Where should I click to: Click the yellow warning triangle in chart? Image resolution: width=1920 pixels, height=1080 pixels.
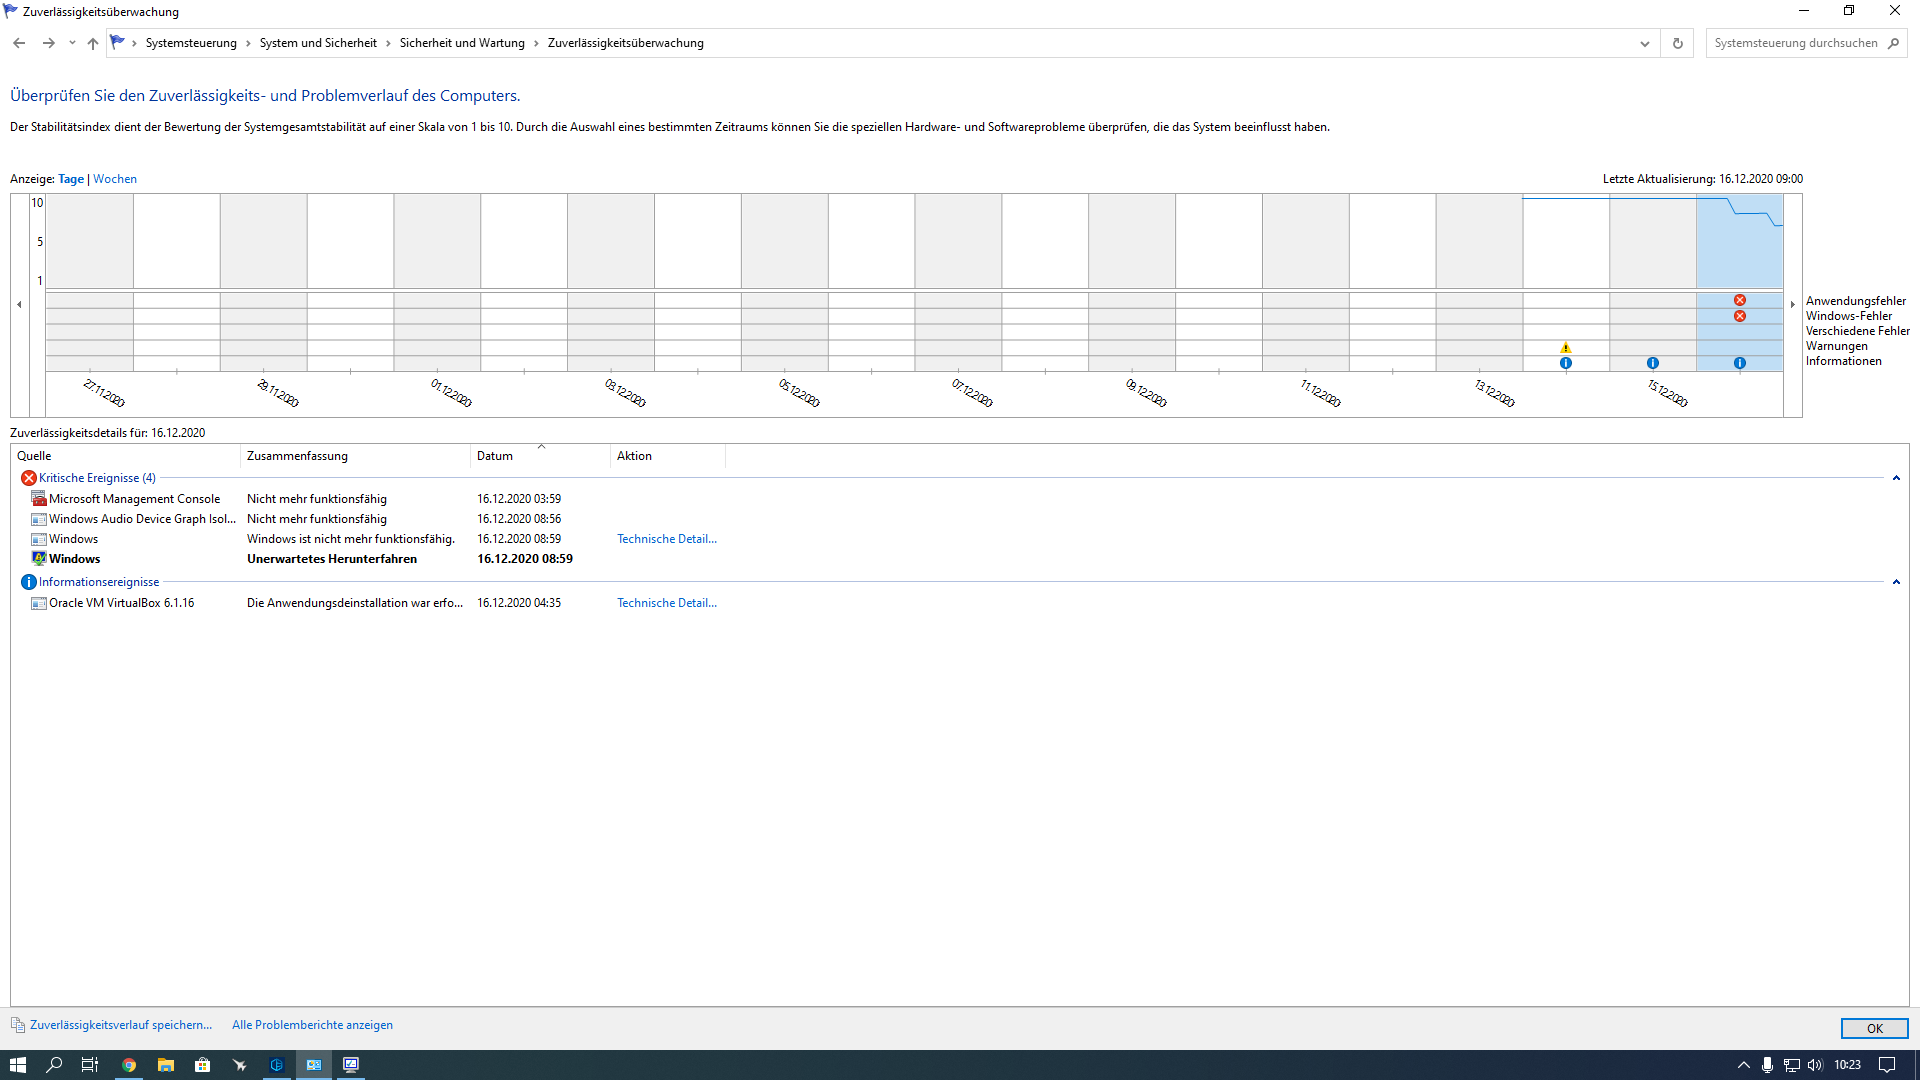coord(1566,348)
